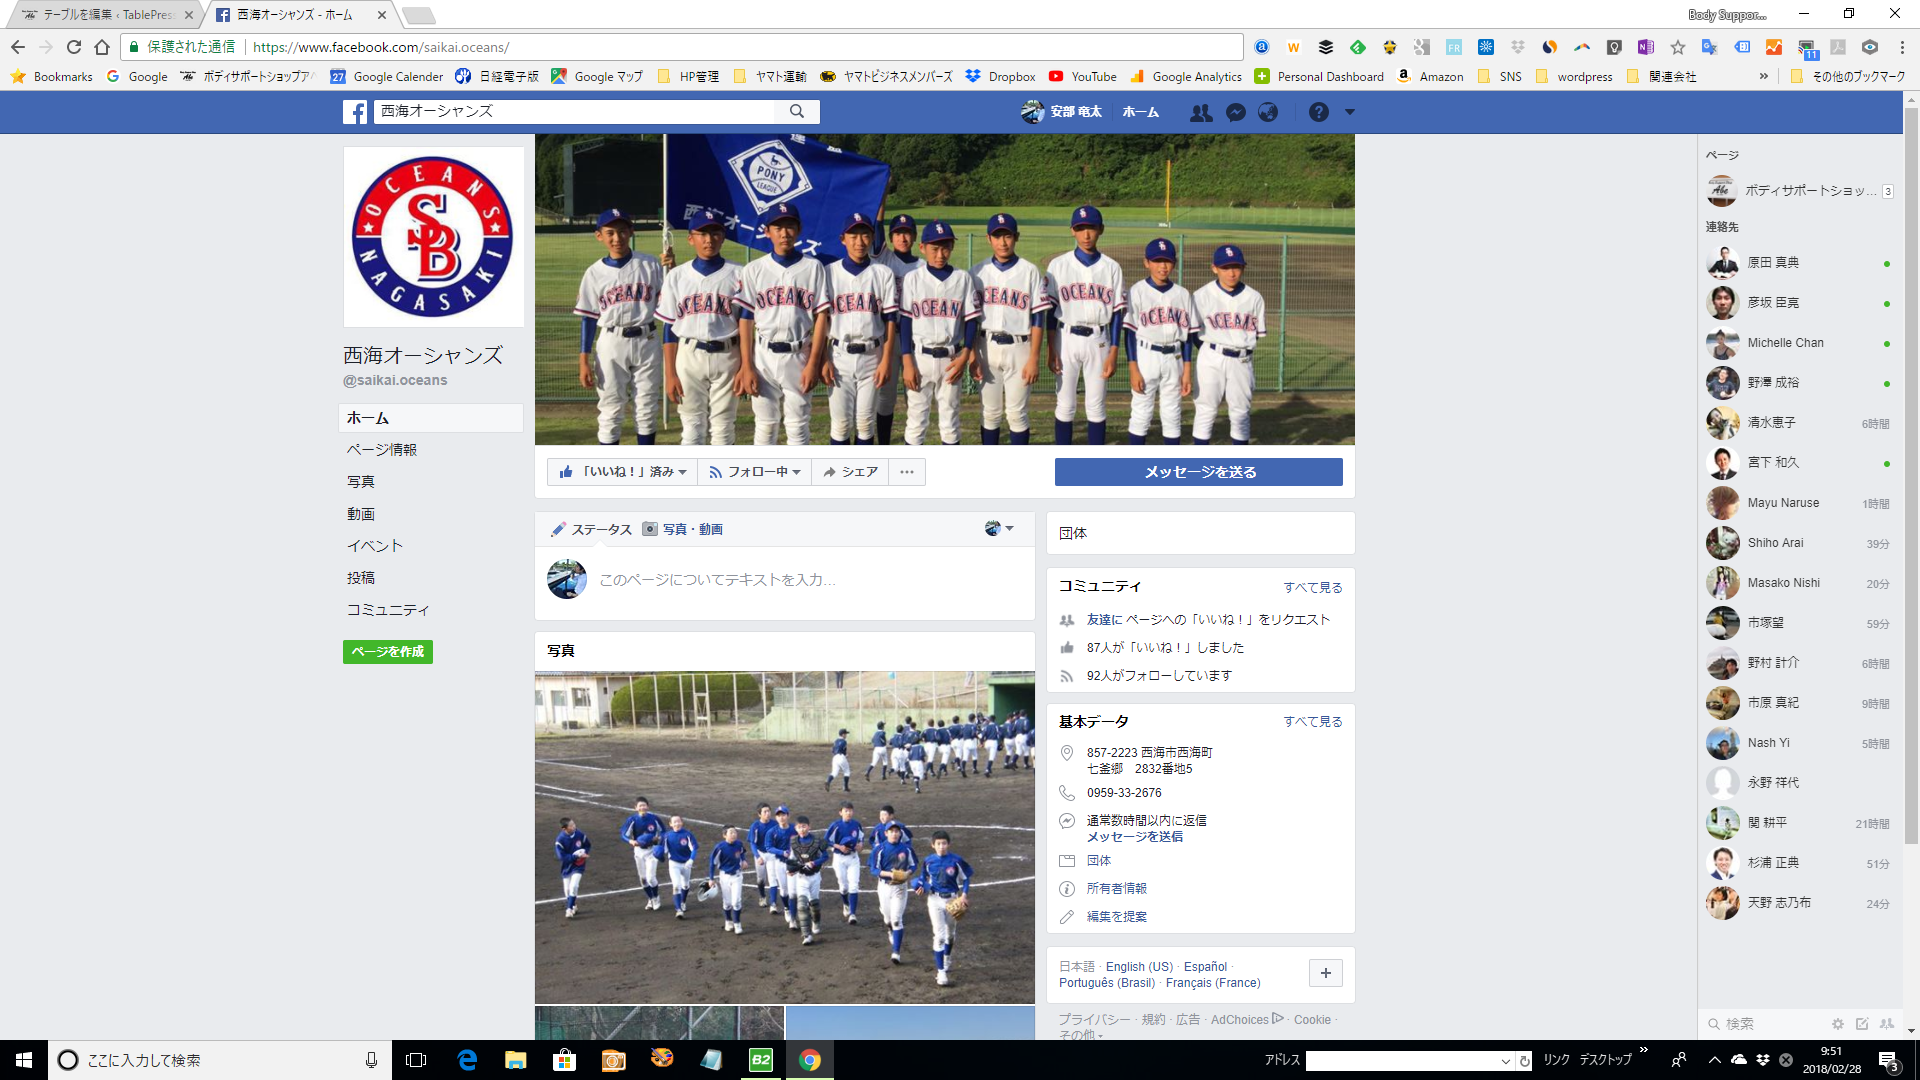Click the シェア button

[x=850, y=472]
